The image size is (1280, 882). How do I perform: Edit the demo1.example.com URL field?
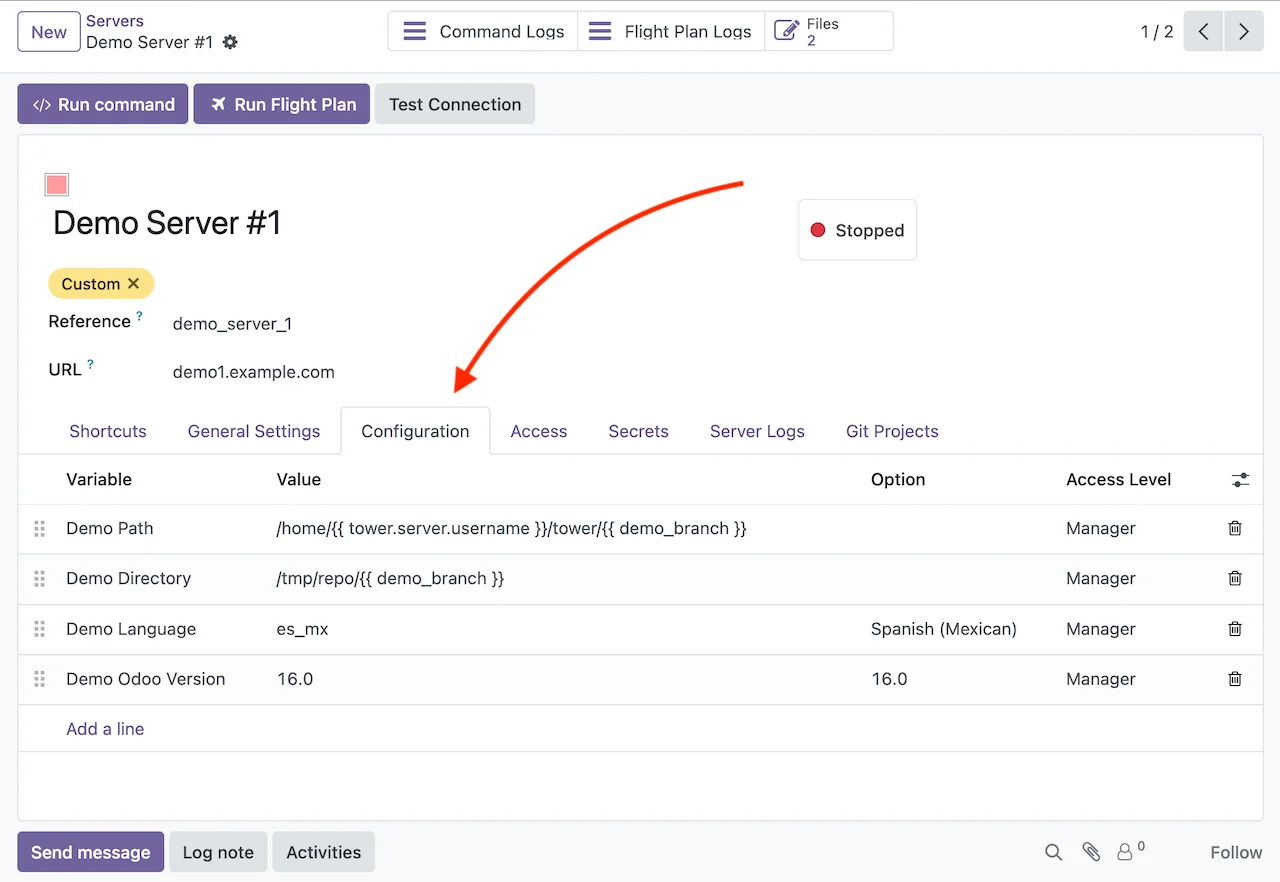tap(253, 372)
